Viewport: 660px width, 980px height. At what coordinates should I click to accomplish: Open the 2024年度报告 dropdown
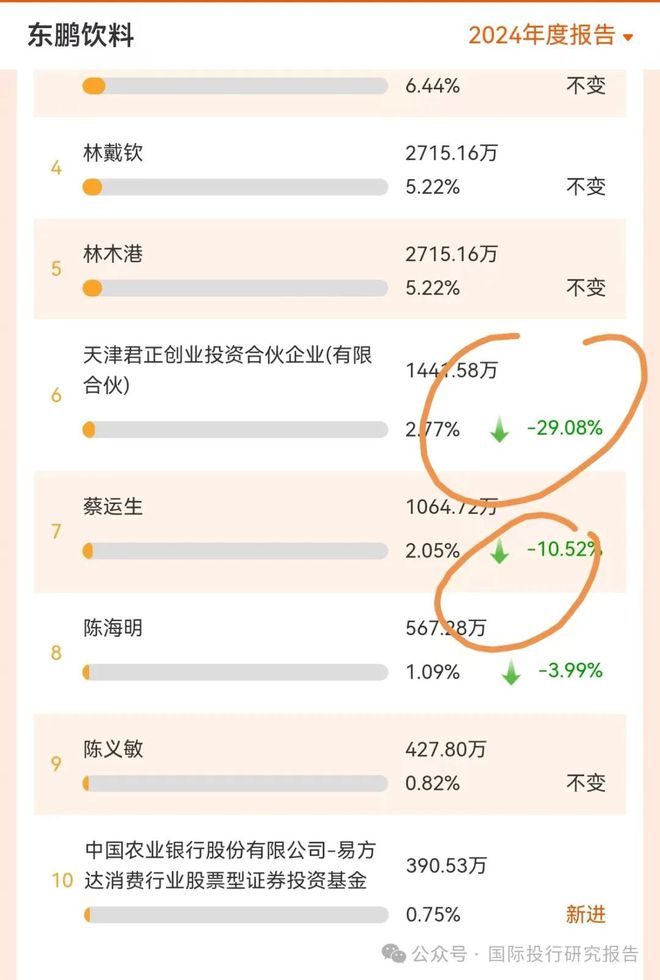click(551, 36)
